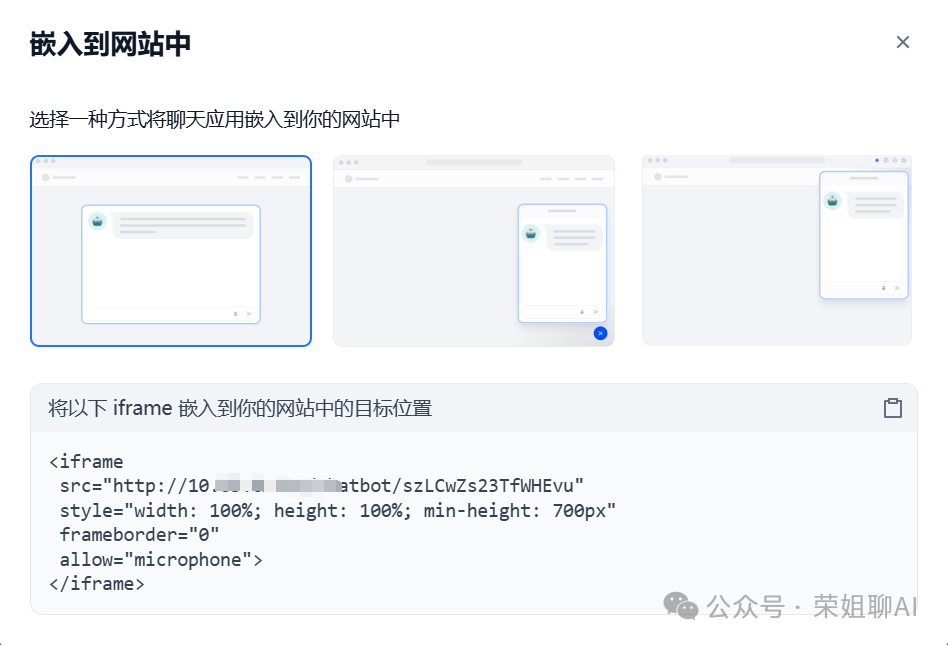The image size is (948, 645).
Task: Click robot avatar in the middle preview
Action: [x=531, y=233]
